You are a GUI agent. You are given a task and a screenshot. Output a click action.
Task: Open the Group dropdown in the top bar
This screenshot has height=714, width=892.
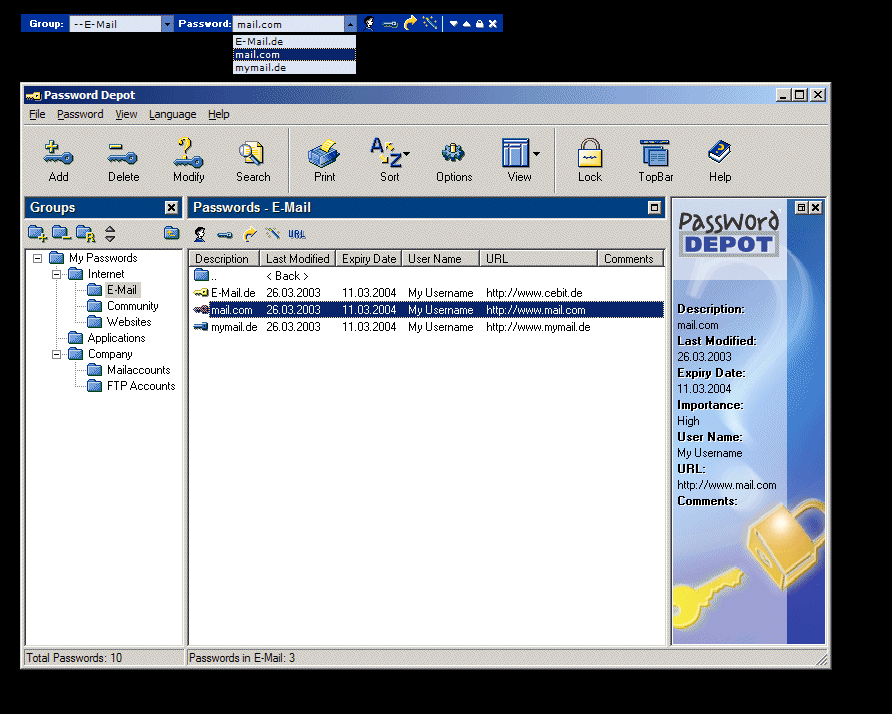click(x=167, y=24)
